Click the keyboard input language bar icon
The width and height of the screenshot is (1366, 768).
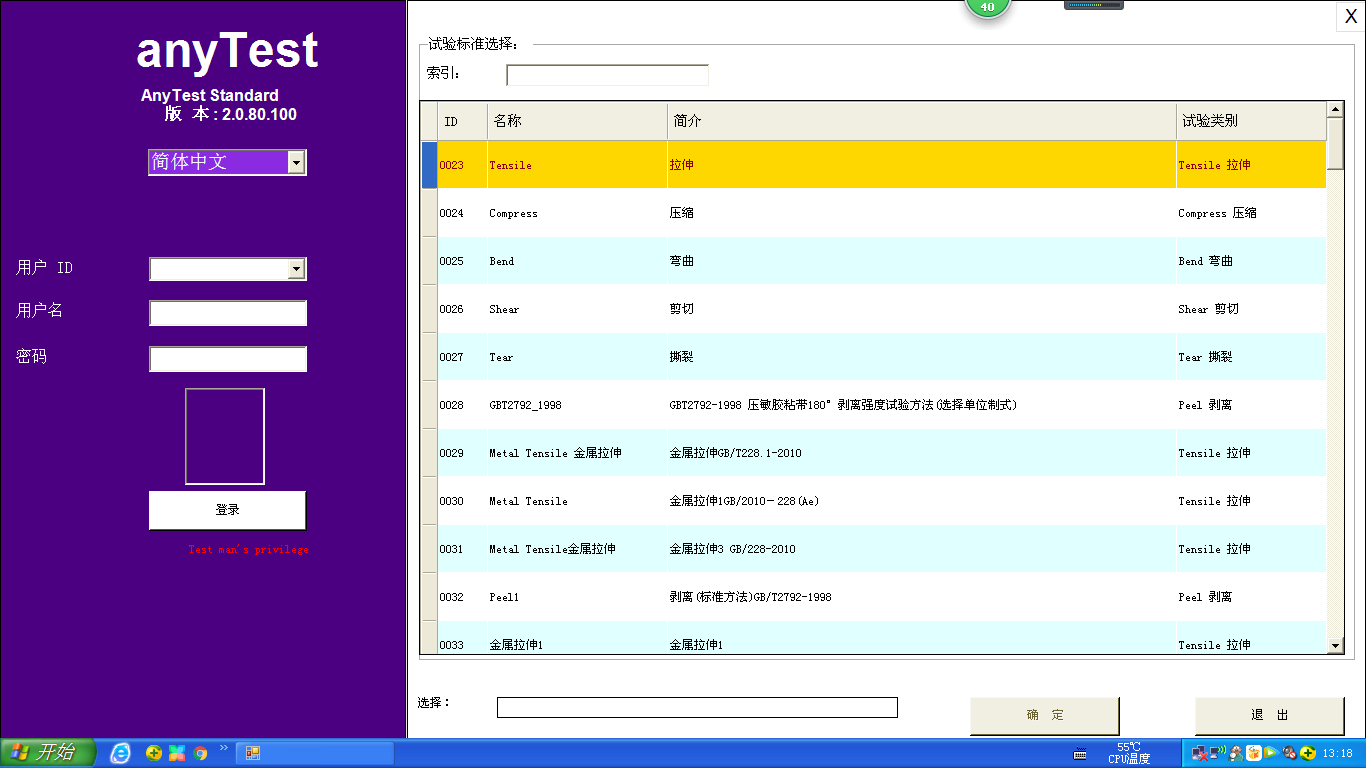1080,753
